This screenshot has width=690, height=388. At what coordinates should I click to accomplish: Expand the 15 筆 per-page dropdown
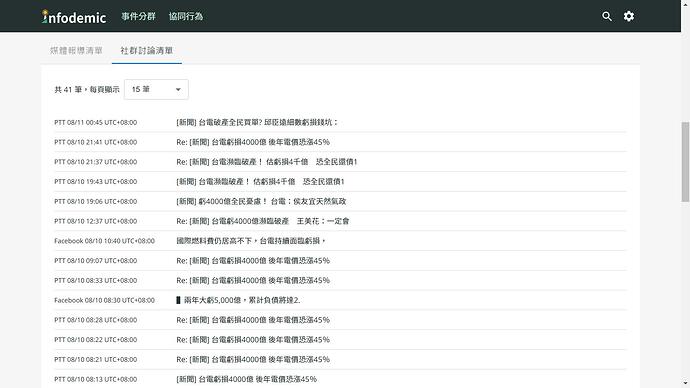coord(156,89)
